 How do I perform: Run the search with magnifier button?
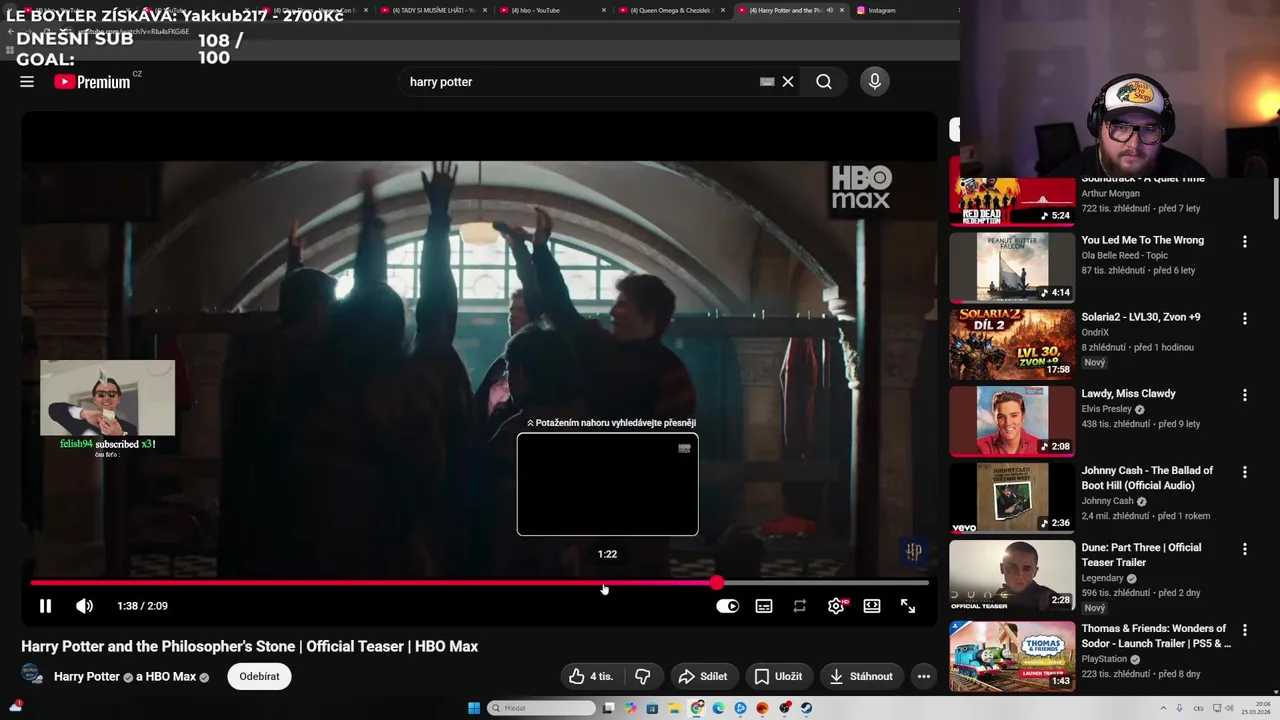click(824, 82)
